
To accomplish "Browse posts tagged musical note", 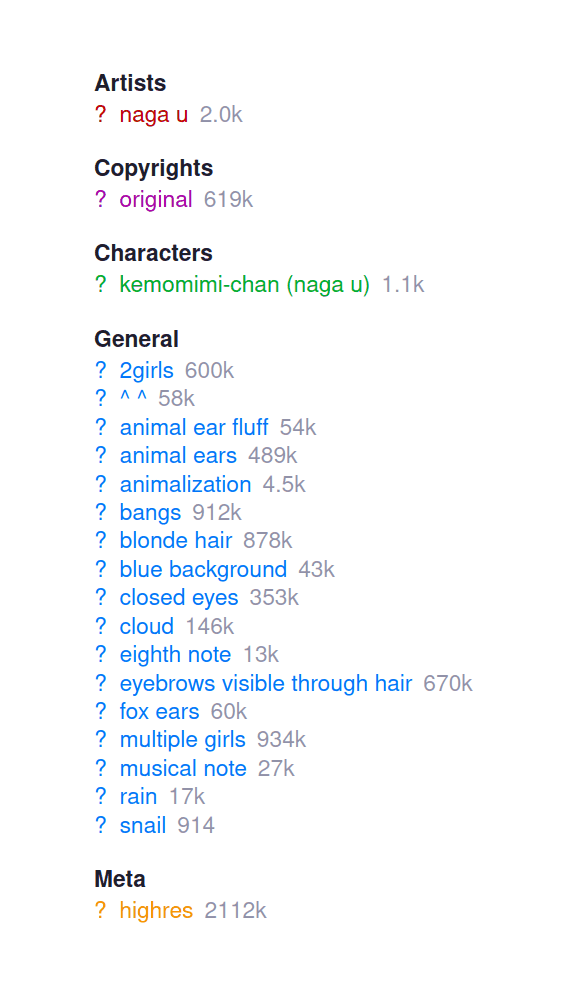I will click(183, 768).
